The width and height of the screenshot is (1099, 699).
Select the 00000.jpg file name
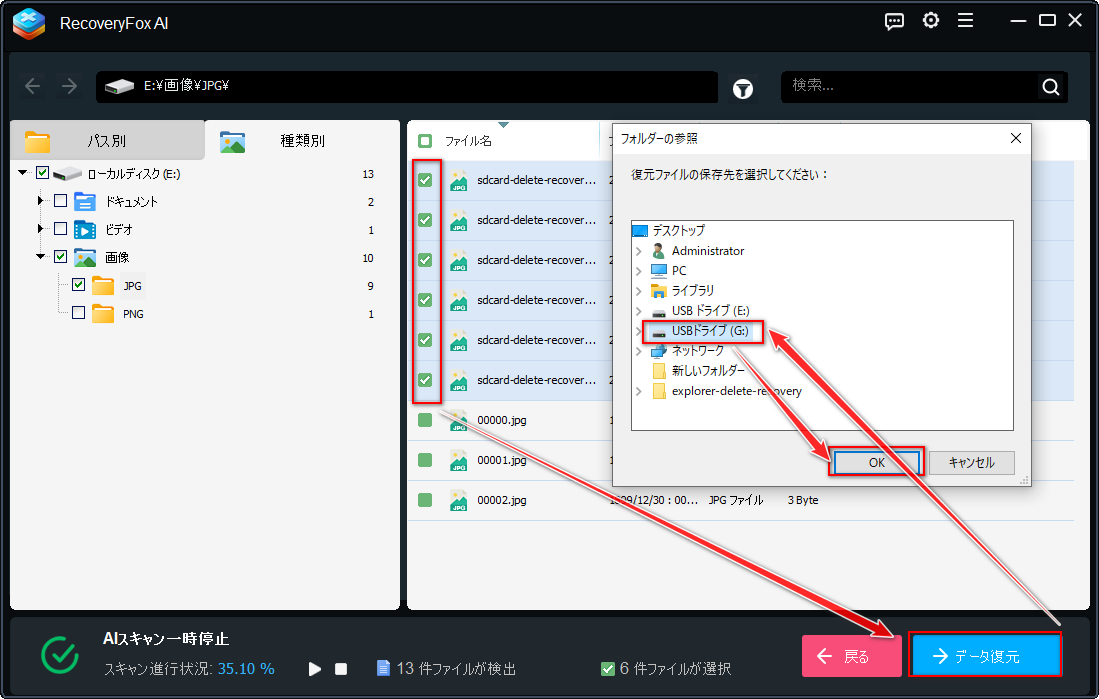(502, 420)
